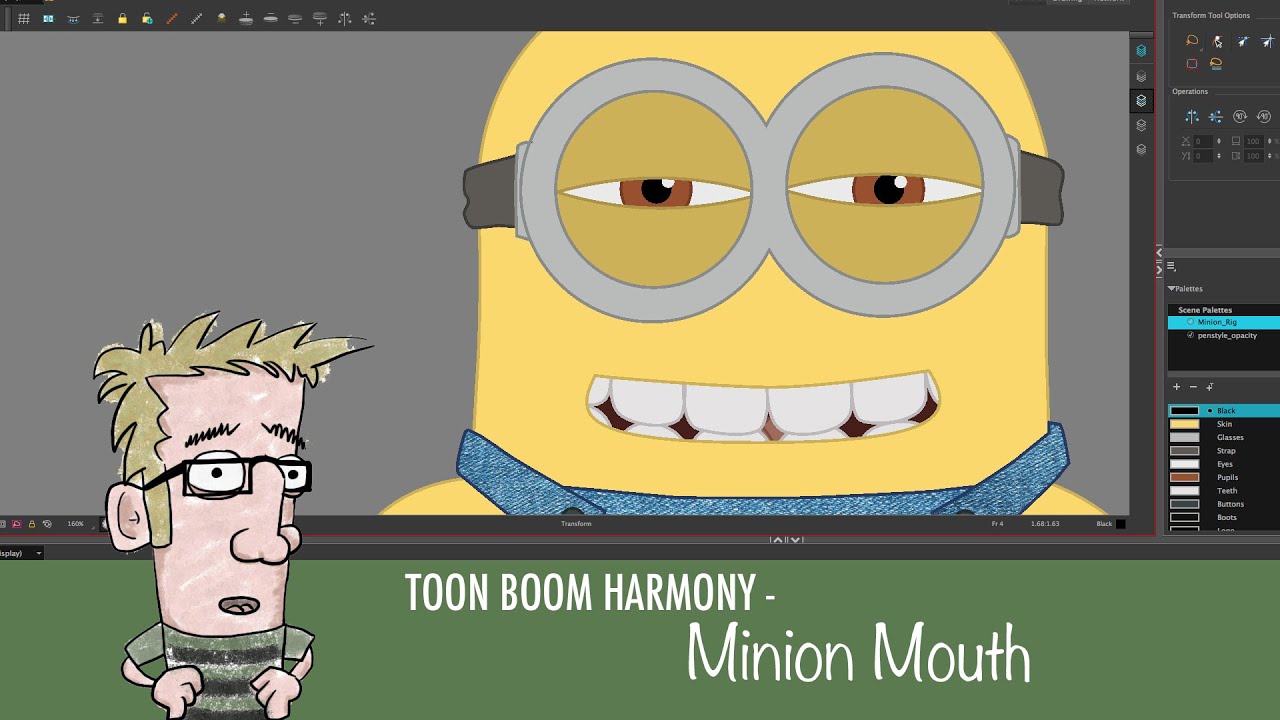Click the small lock icon in status bar

click(x=32, y=524)
